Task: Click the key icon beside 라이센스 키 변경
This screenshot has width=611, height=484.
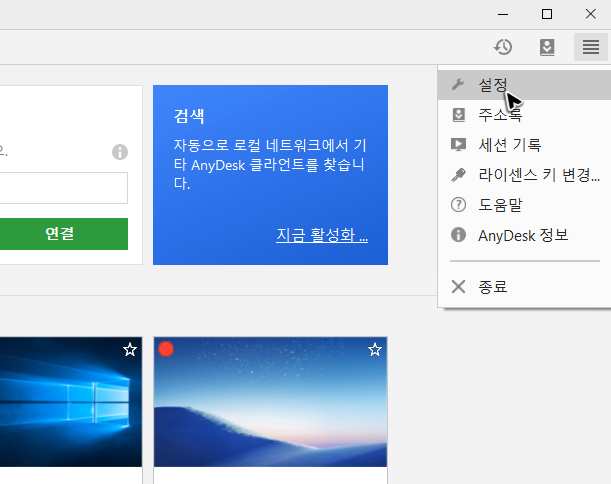Action: coord(458,175)
